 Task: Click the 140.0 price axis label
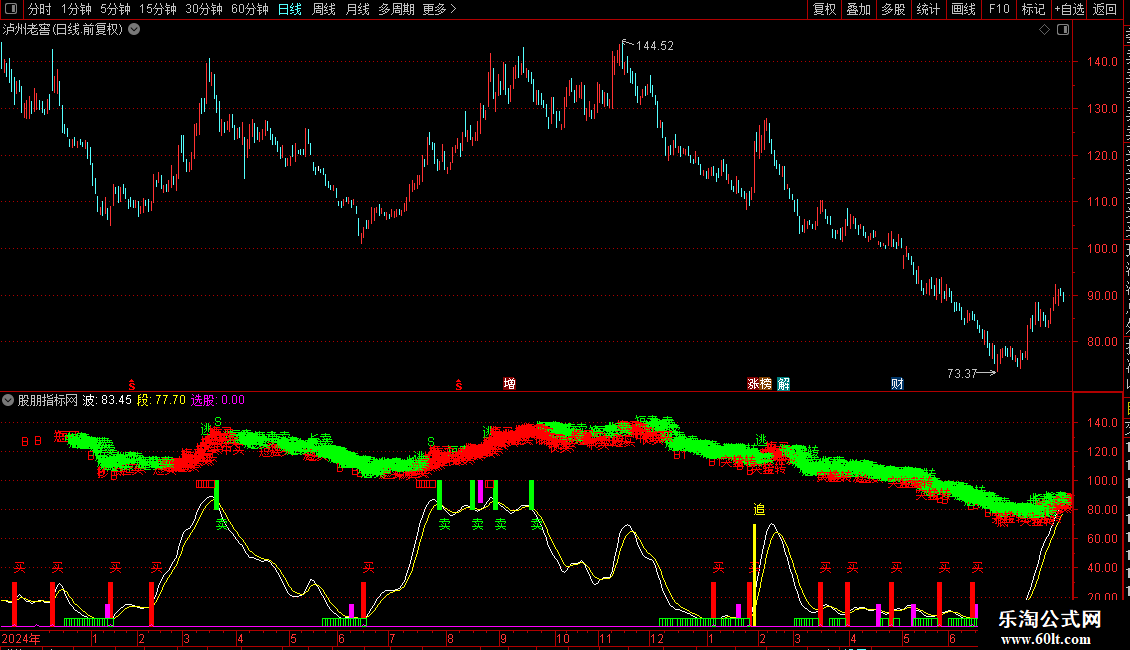tap(1103, 62)
